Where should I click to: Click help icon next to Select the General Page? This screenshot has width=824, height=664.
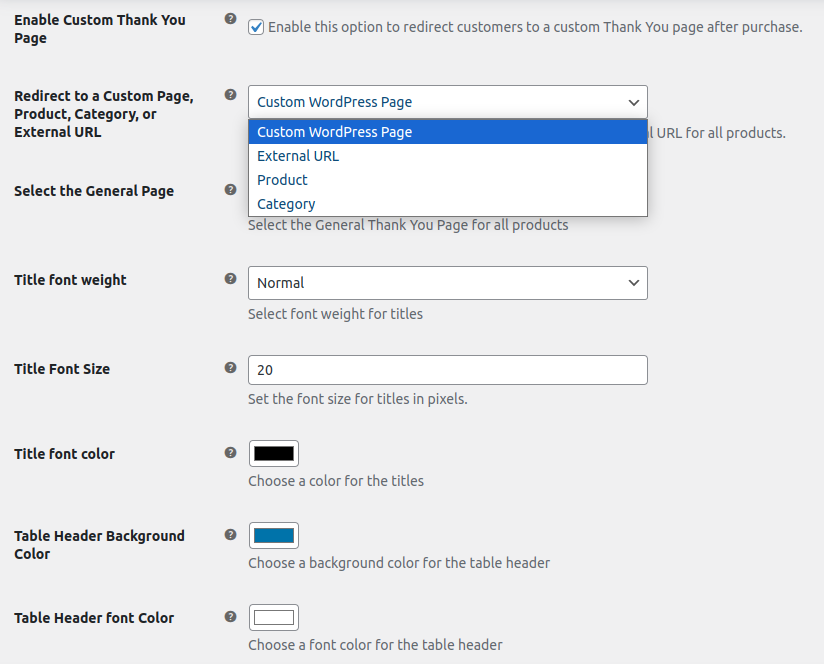231,190
